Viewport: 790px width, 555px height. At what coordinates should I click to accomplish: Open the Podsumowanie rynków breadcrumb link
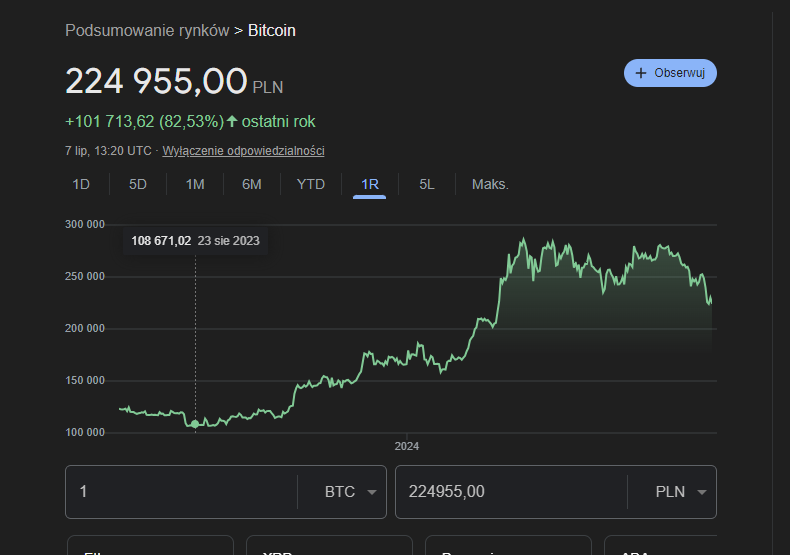[147, 30]
